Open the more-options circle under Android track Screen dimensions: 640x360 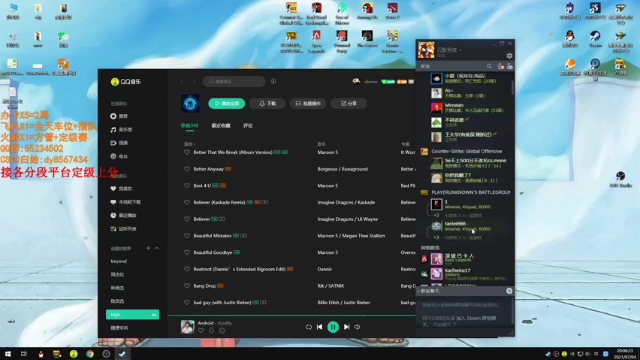[x=222, y=331]
